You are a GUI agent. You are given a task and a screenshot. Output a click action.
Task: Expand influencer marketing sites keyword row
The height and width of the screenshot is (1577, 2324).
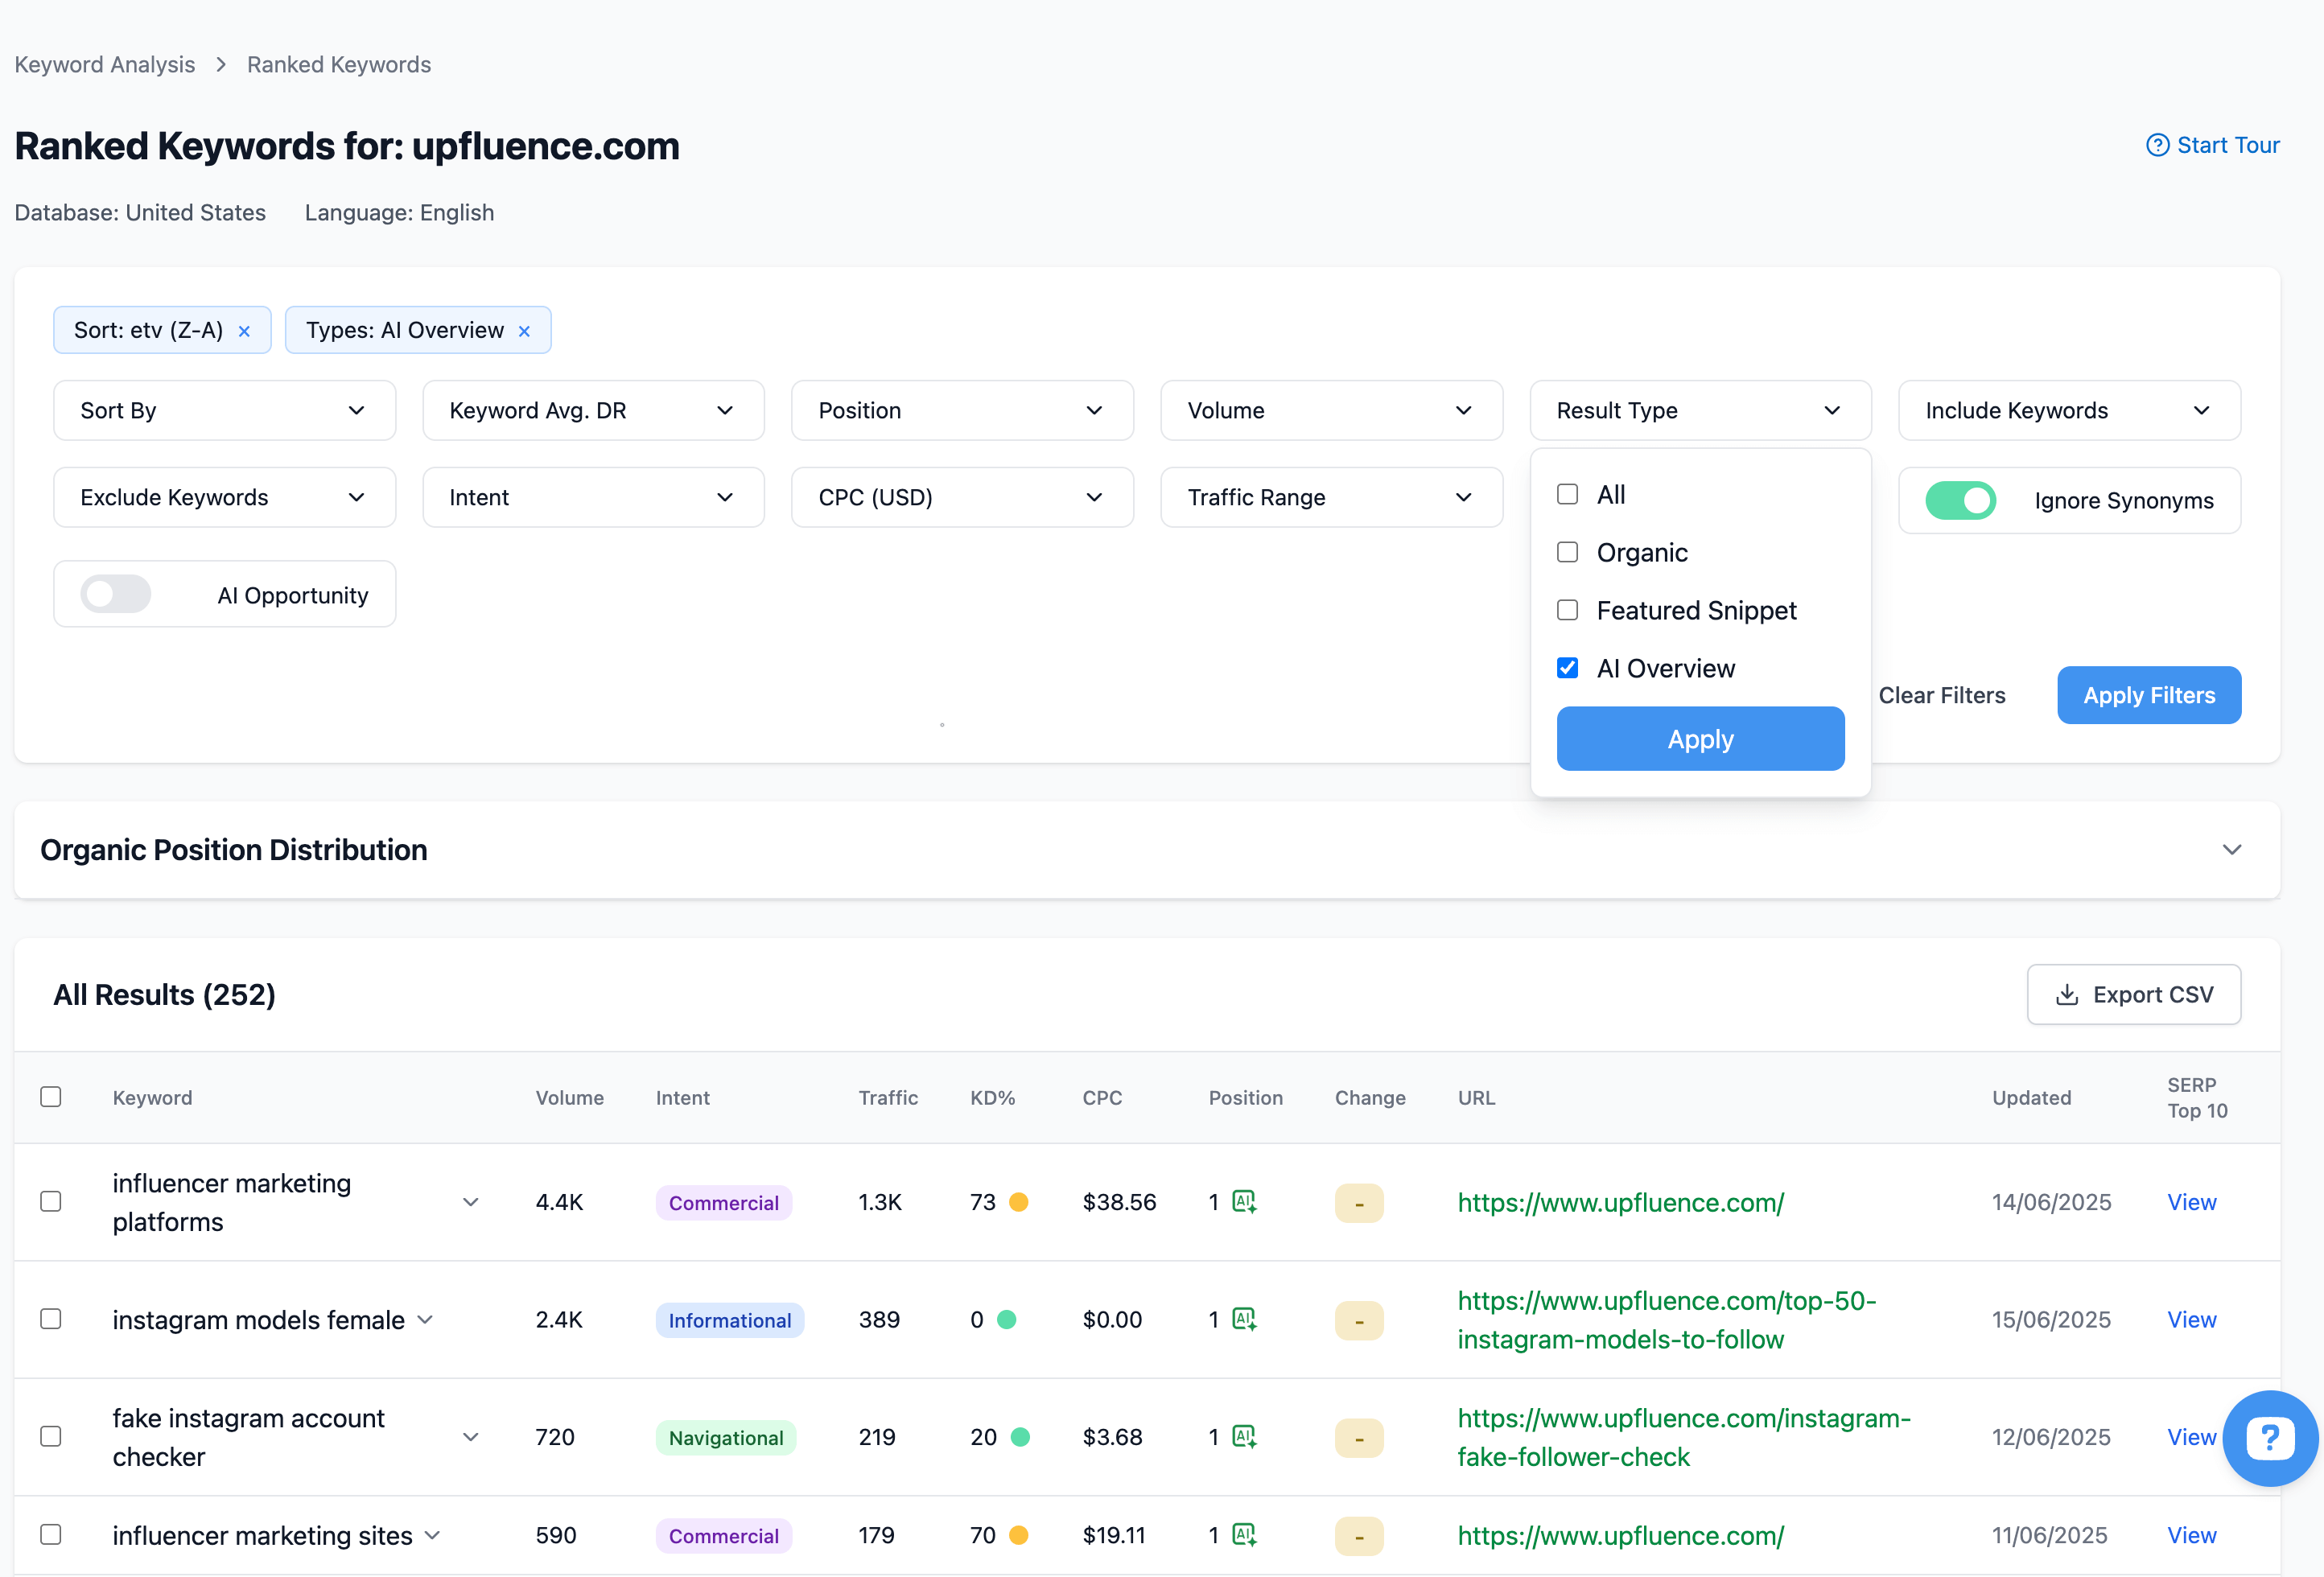point(432,1535)
